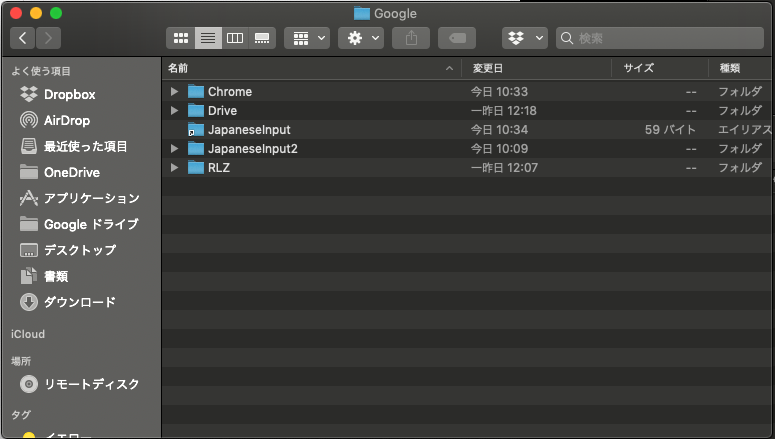Screen dimensions: 775x439
Task: Expand the Chrome folder disclosure triangle
Action: [x=174, y=91]
